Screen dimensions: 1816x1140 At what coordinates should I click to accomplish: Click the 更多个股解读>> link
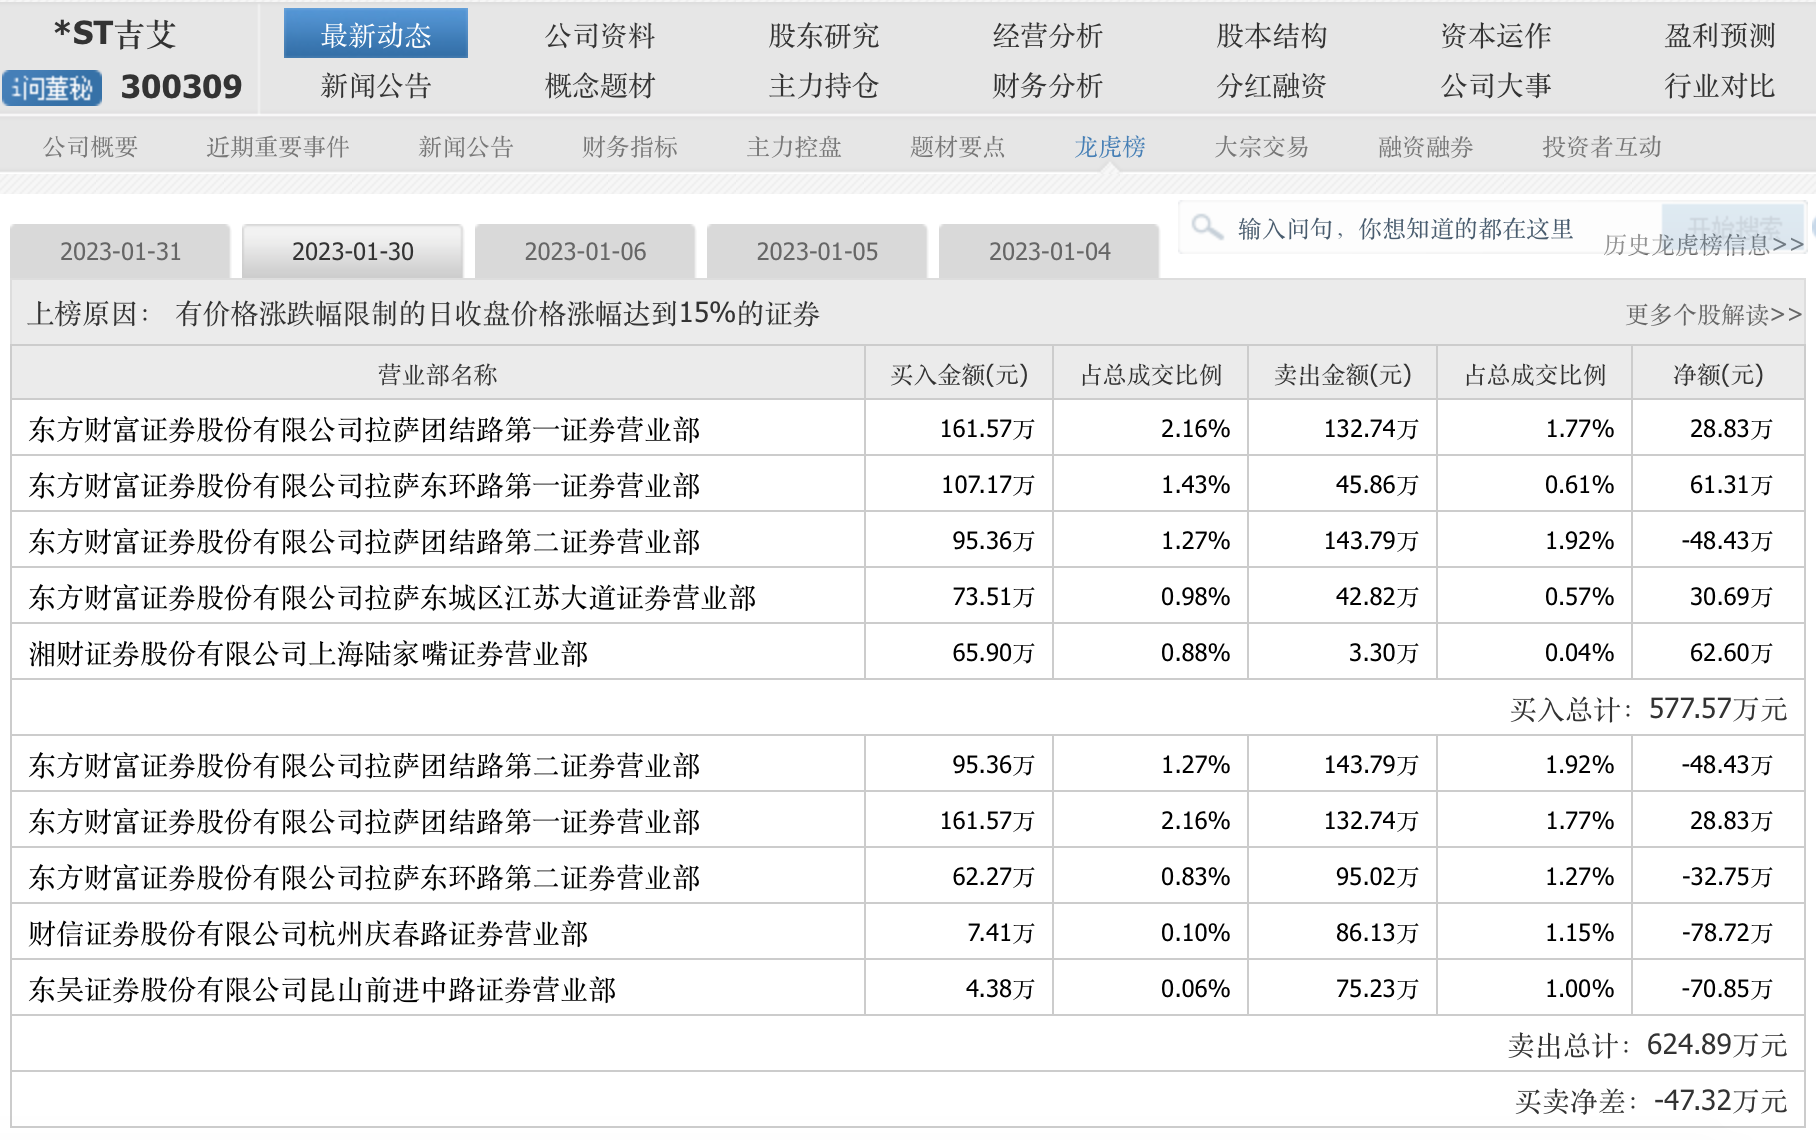point(1713,315)
